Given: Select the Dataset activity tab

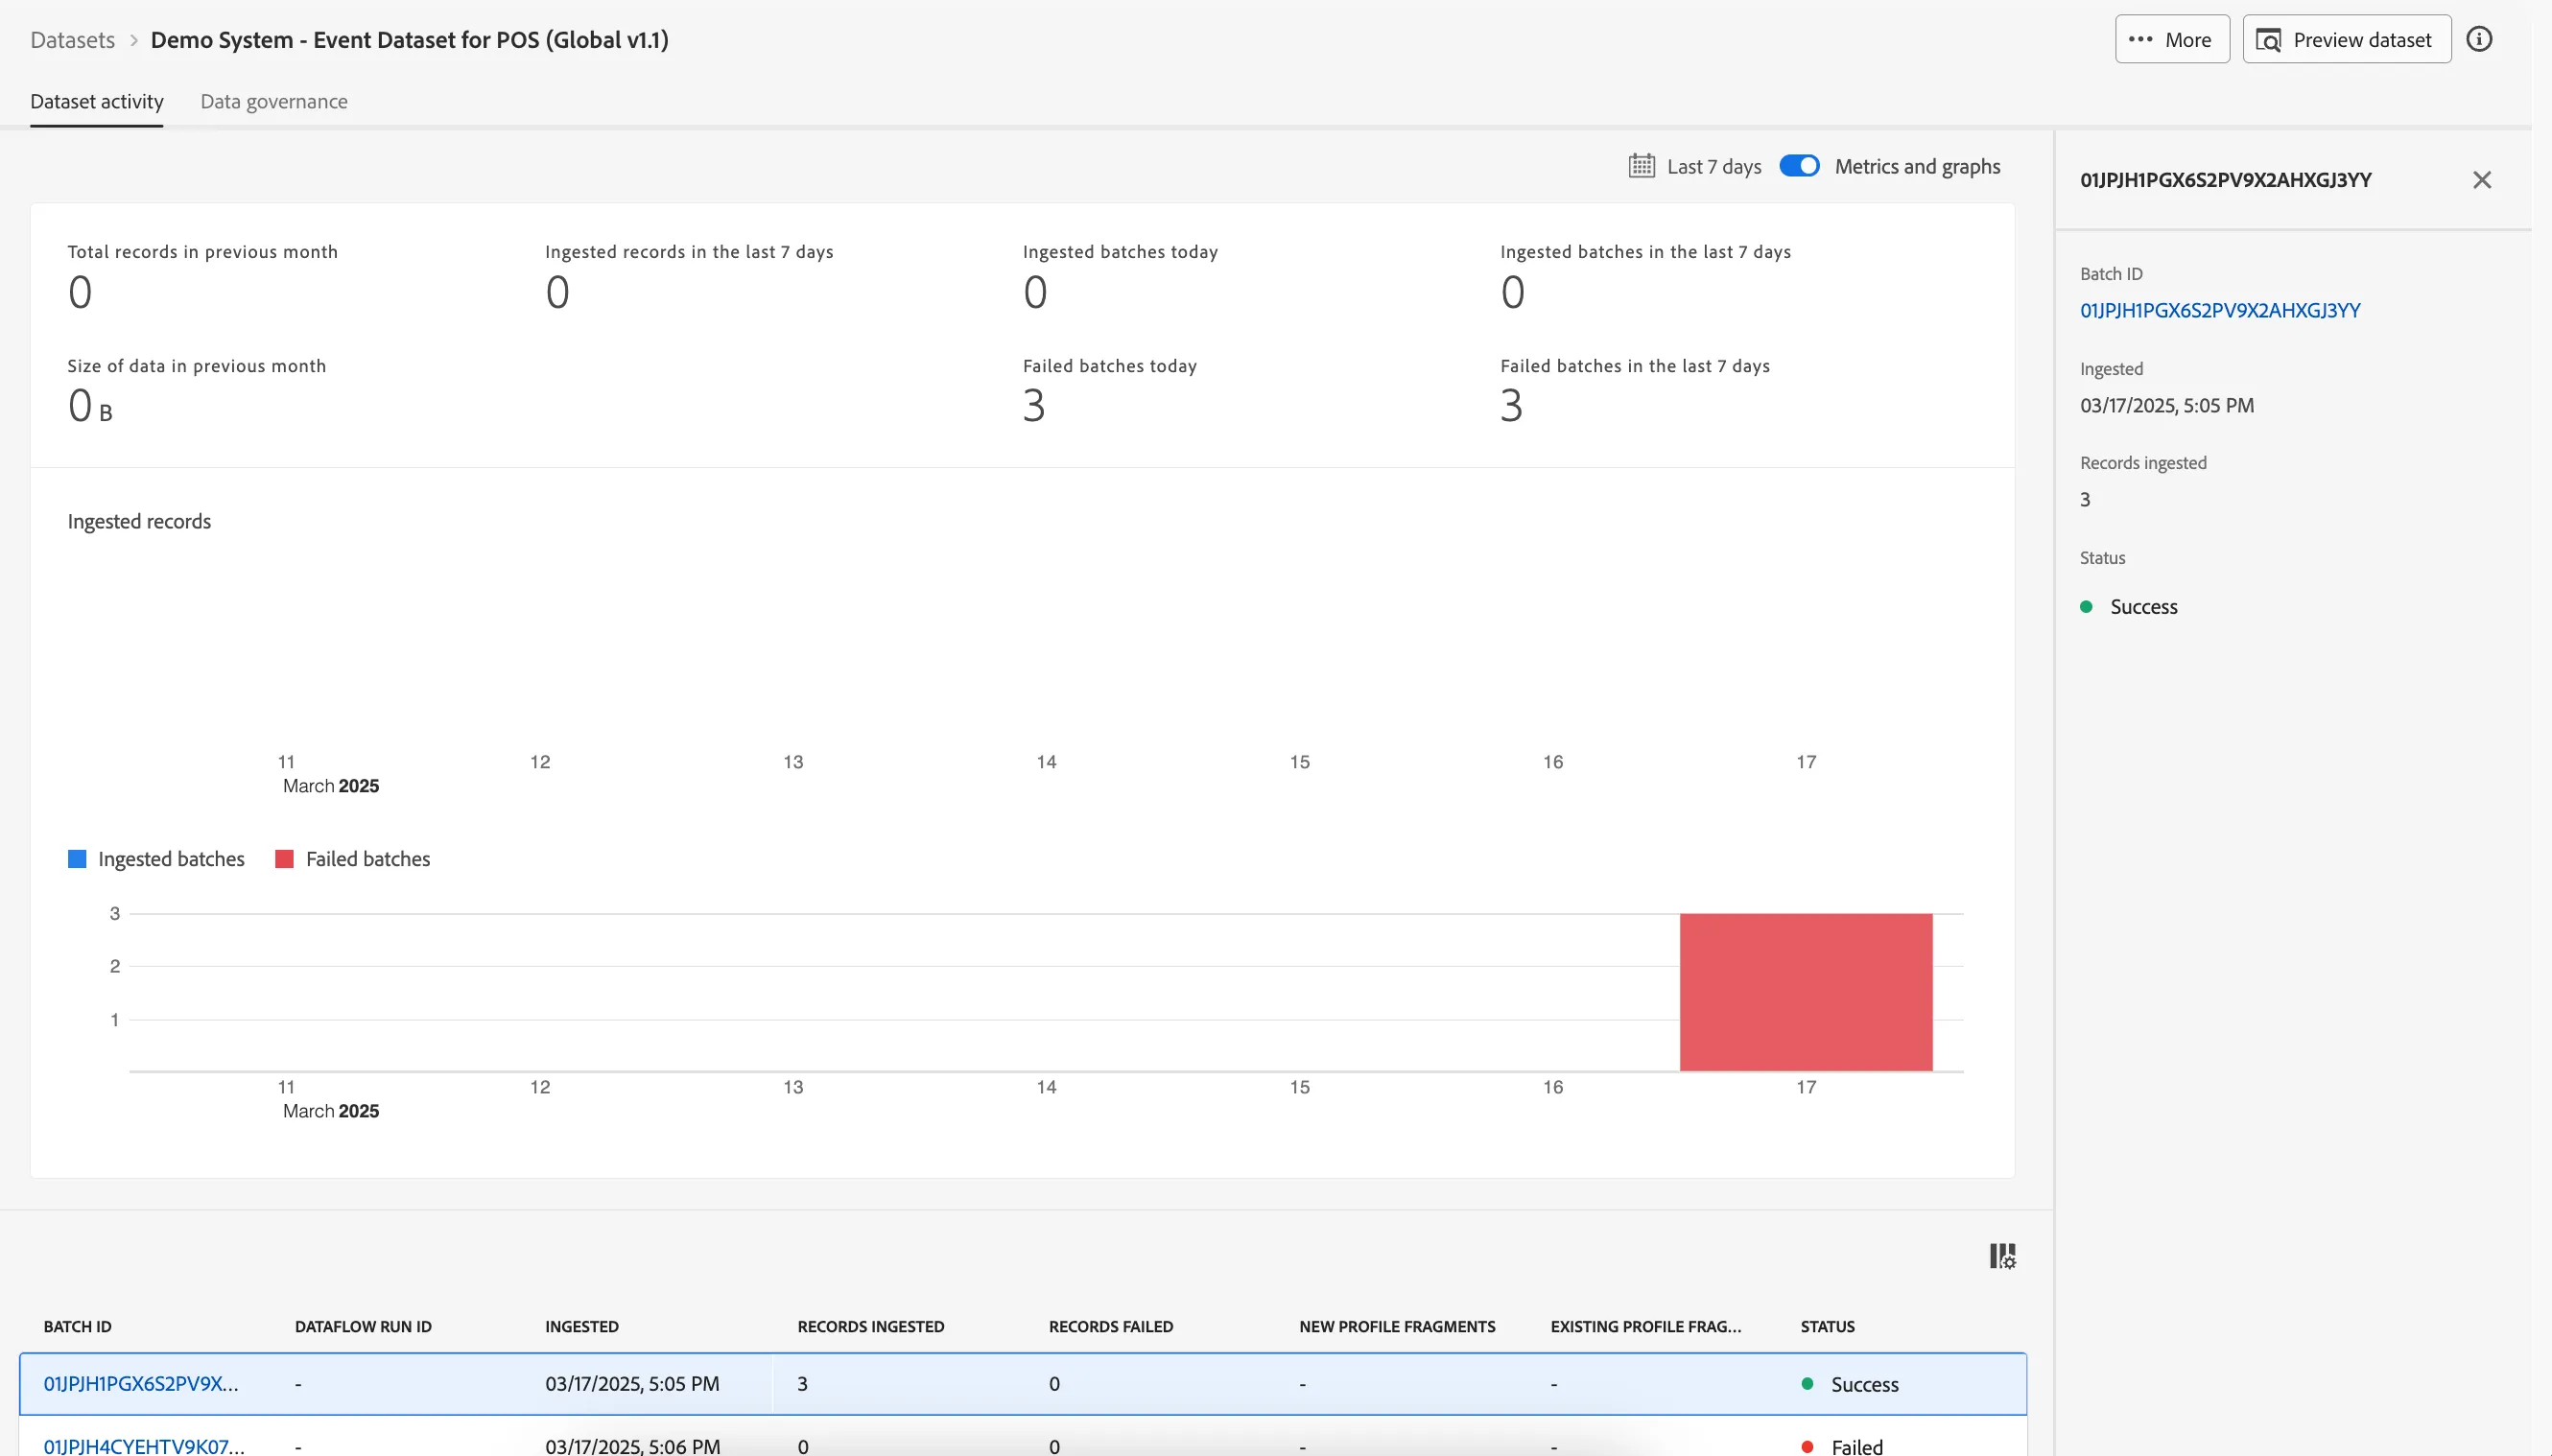Looking at the screenshot, I should click(97, 101).
